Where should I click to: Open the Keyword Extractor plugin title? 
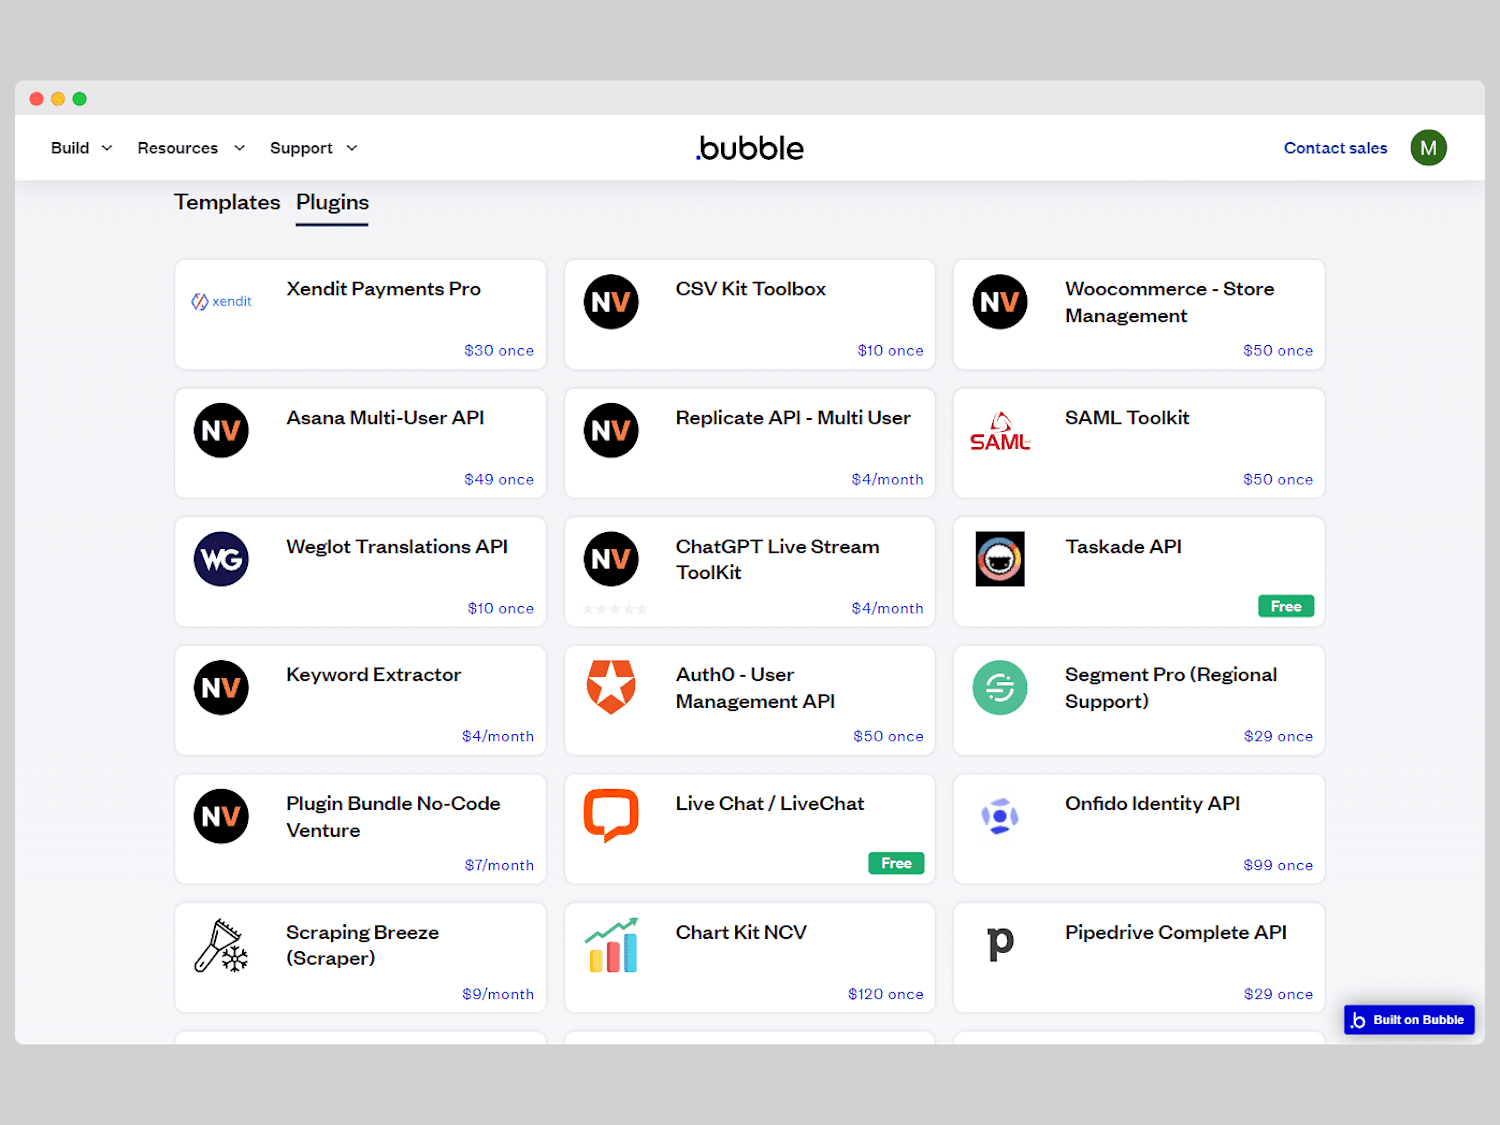373,675
